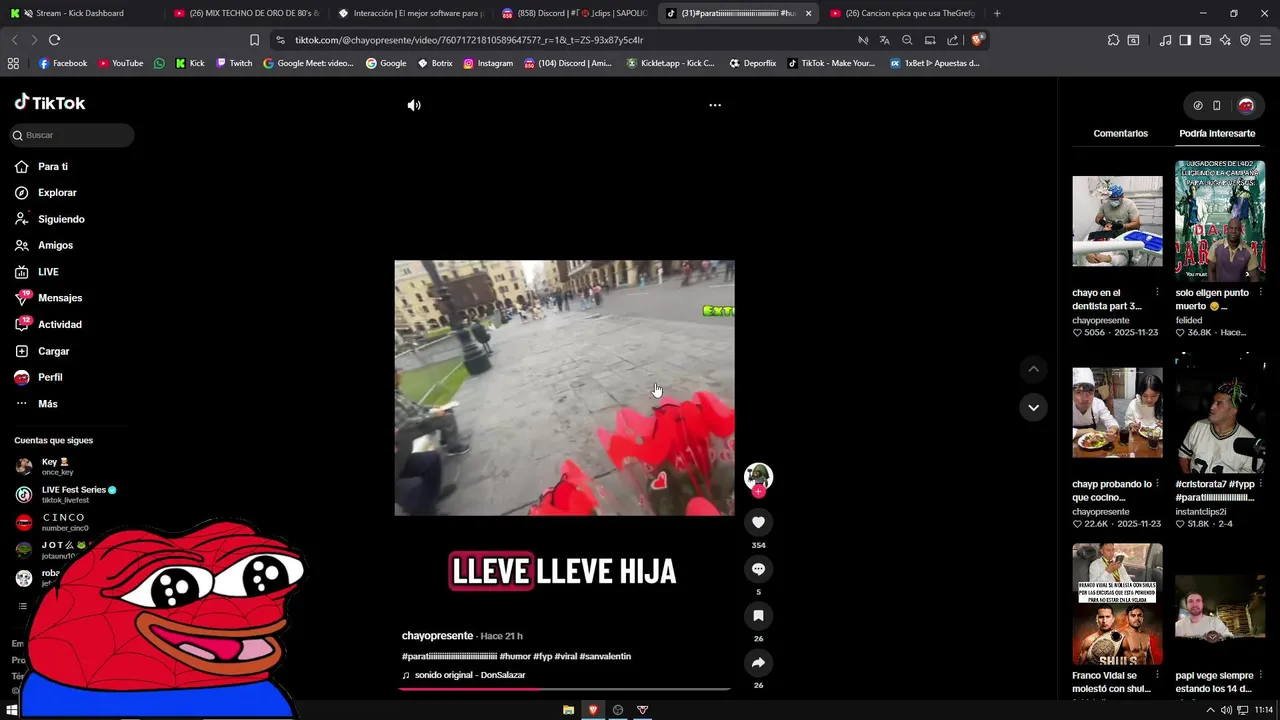Open Windows Start menu

(x=13, y=710)
